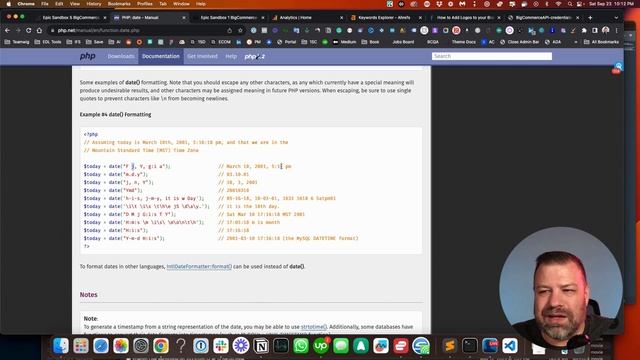The width and height of the screenshot is (640, 360).
Task: Open WhatsApp from the dock
Action: [301, 346]
